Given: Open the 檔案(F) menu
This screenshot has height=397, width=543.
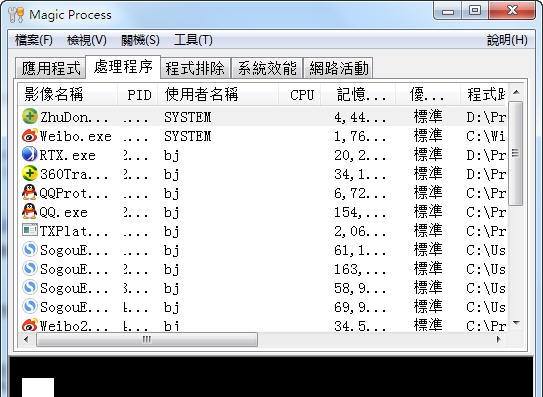Looking at the screenshot, I should [x=34, y=40].
